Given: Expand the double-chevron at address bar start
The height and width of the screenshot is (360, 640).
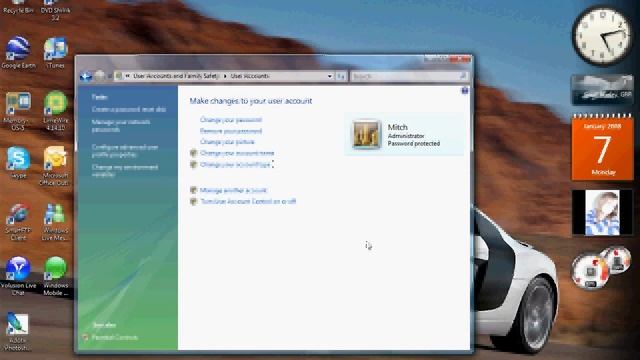Looking at the screenshot, I should point(127,76).
